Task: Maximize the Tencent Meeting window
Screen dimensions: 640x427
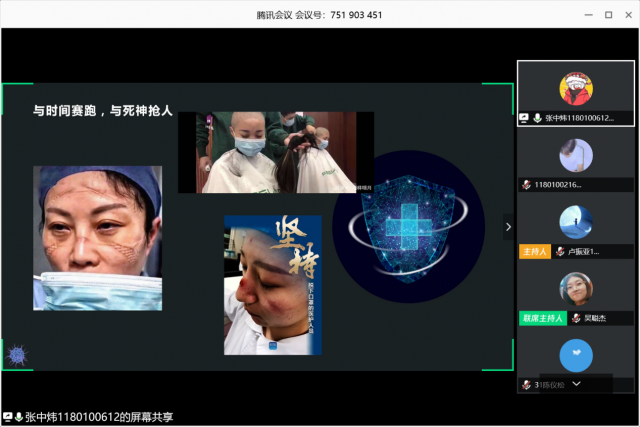Action: click(x=609, y=15)
